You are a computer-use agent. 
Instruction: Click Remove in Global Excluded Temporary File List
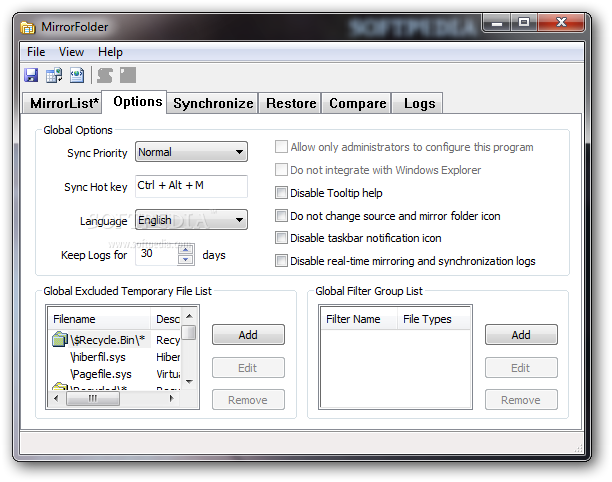[x=248, y=400]
